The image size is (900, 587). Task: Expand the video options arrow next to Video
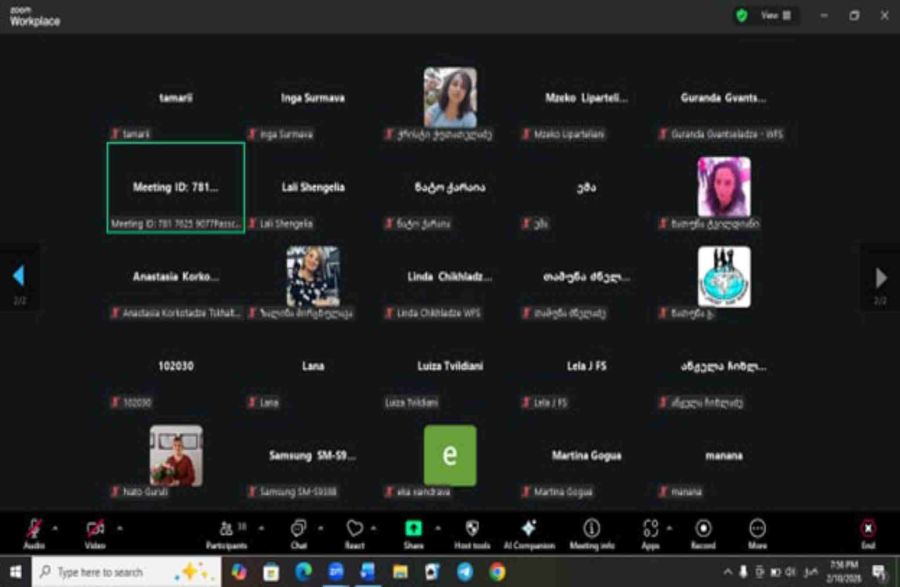(120, 526)
